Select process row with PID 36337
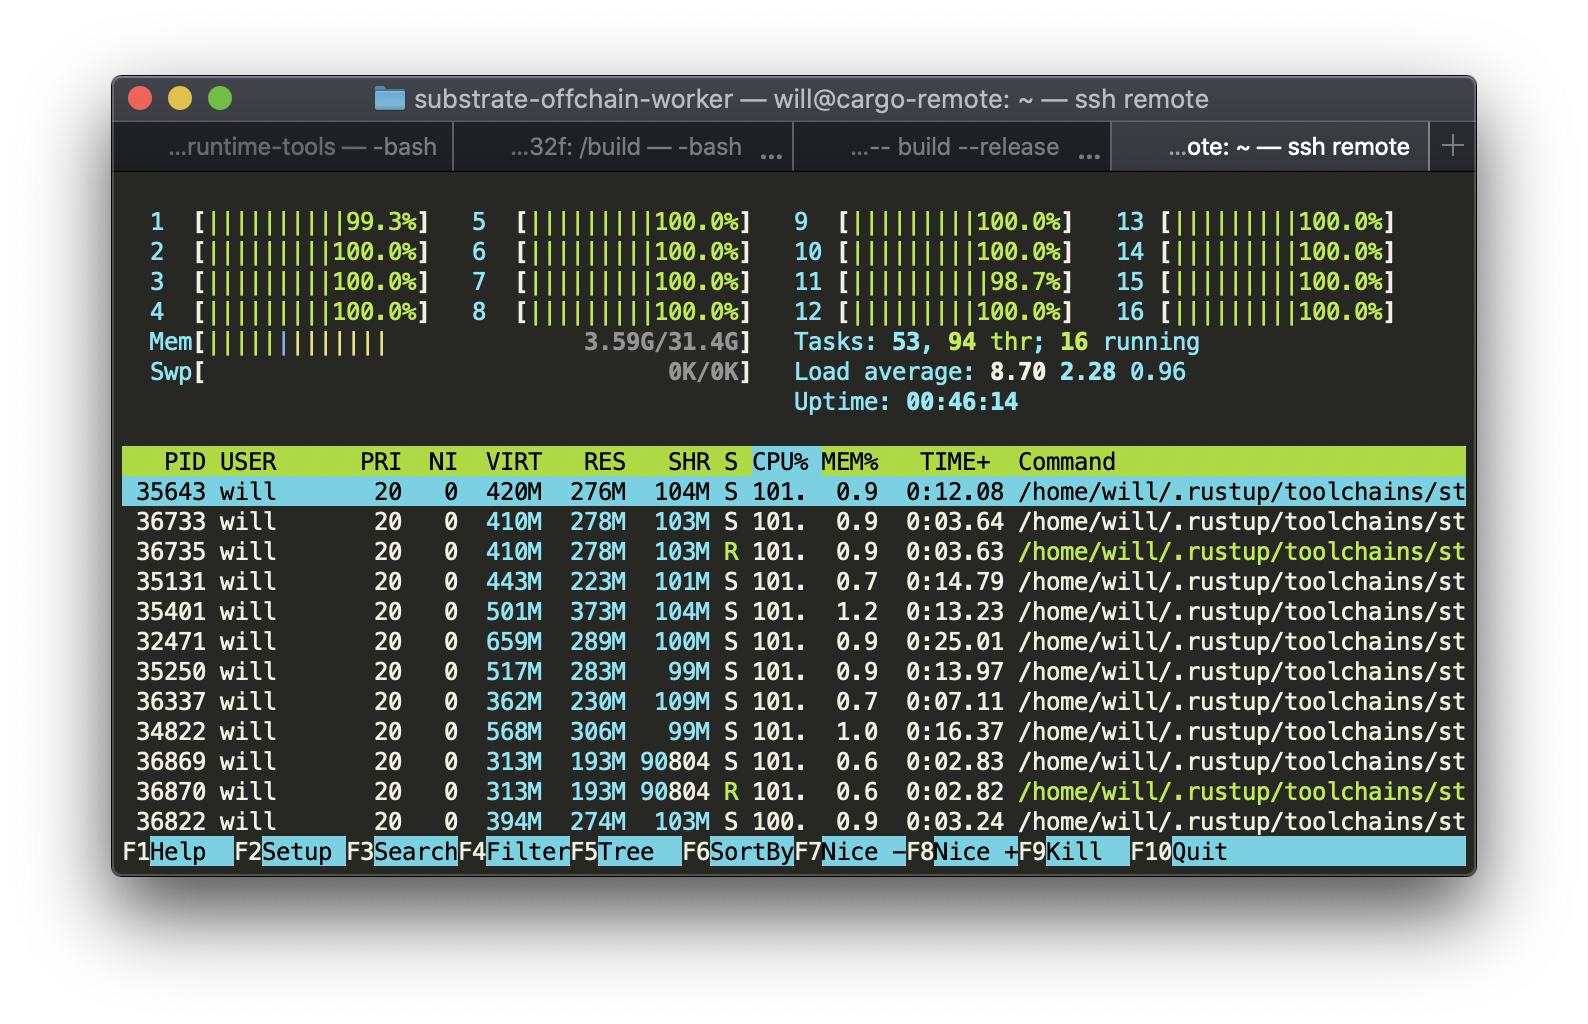1588x1024 pixels. point(794,702)
